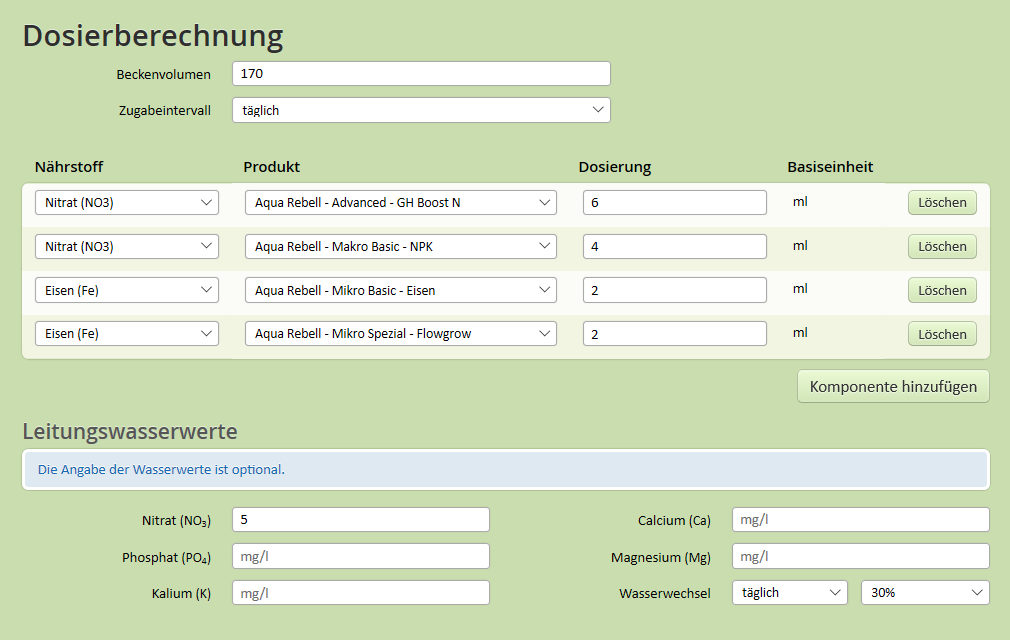Delete the Mikro Spezial Flowgrow row

tap(941, 335)
